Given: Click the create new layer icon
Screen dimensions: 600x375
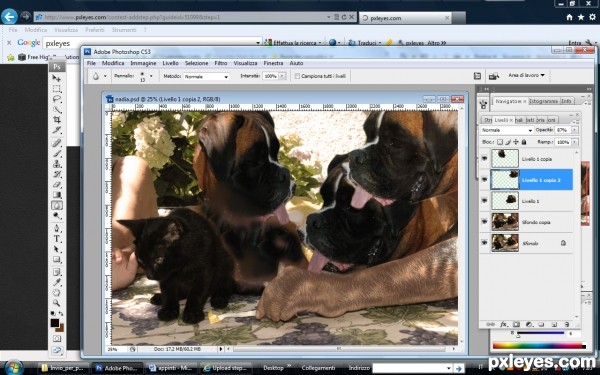Looking at the screenshot, I should 554,324.
